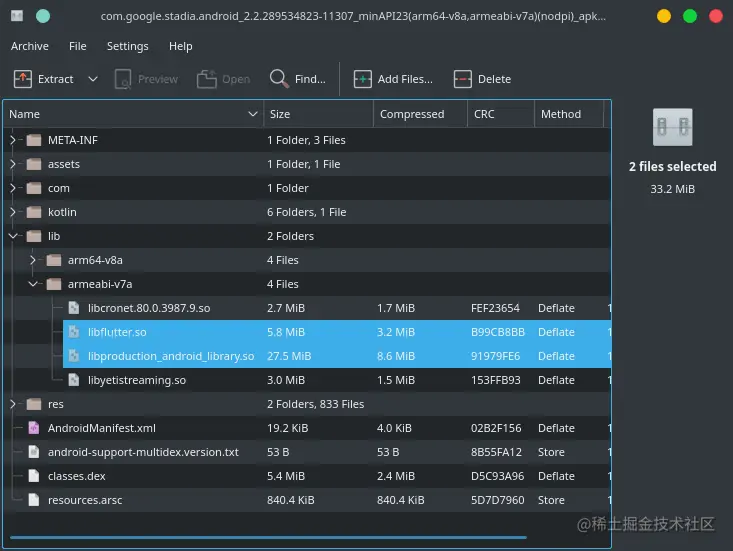Click the teal pin button in titlebar
The image size is (733, 551).
click(x=43, y=16)
